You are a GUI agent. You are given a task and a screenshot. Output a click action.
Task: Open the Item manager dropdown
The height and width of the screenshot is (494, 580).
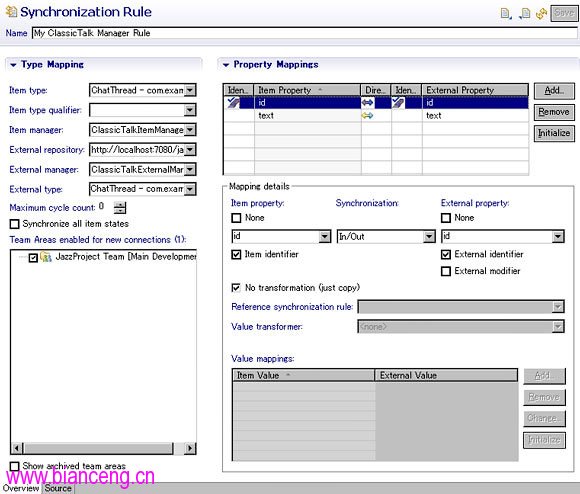tap(190, 130)
